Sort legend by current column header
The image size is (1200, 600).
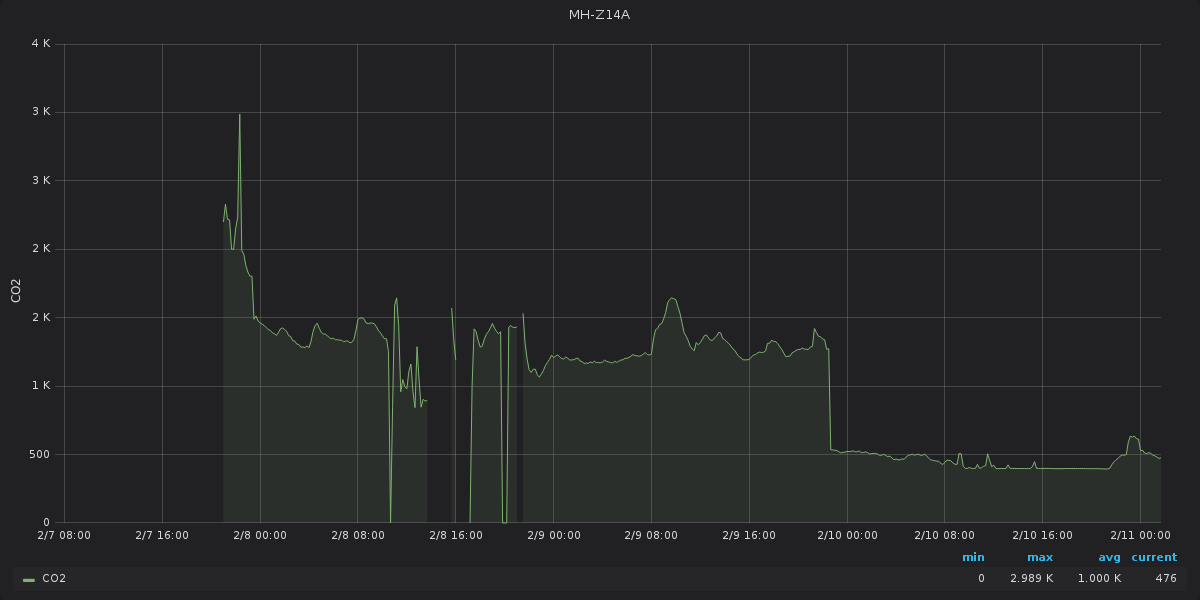coord(1154,557)
